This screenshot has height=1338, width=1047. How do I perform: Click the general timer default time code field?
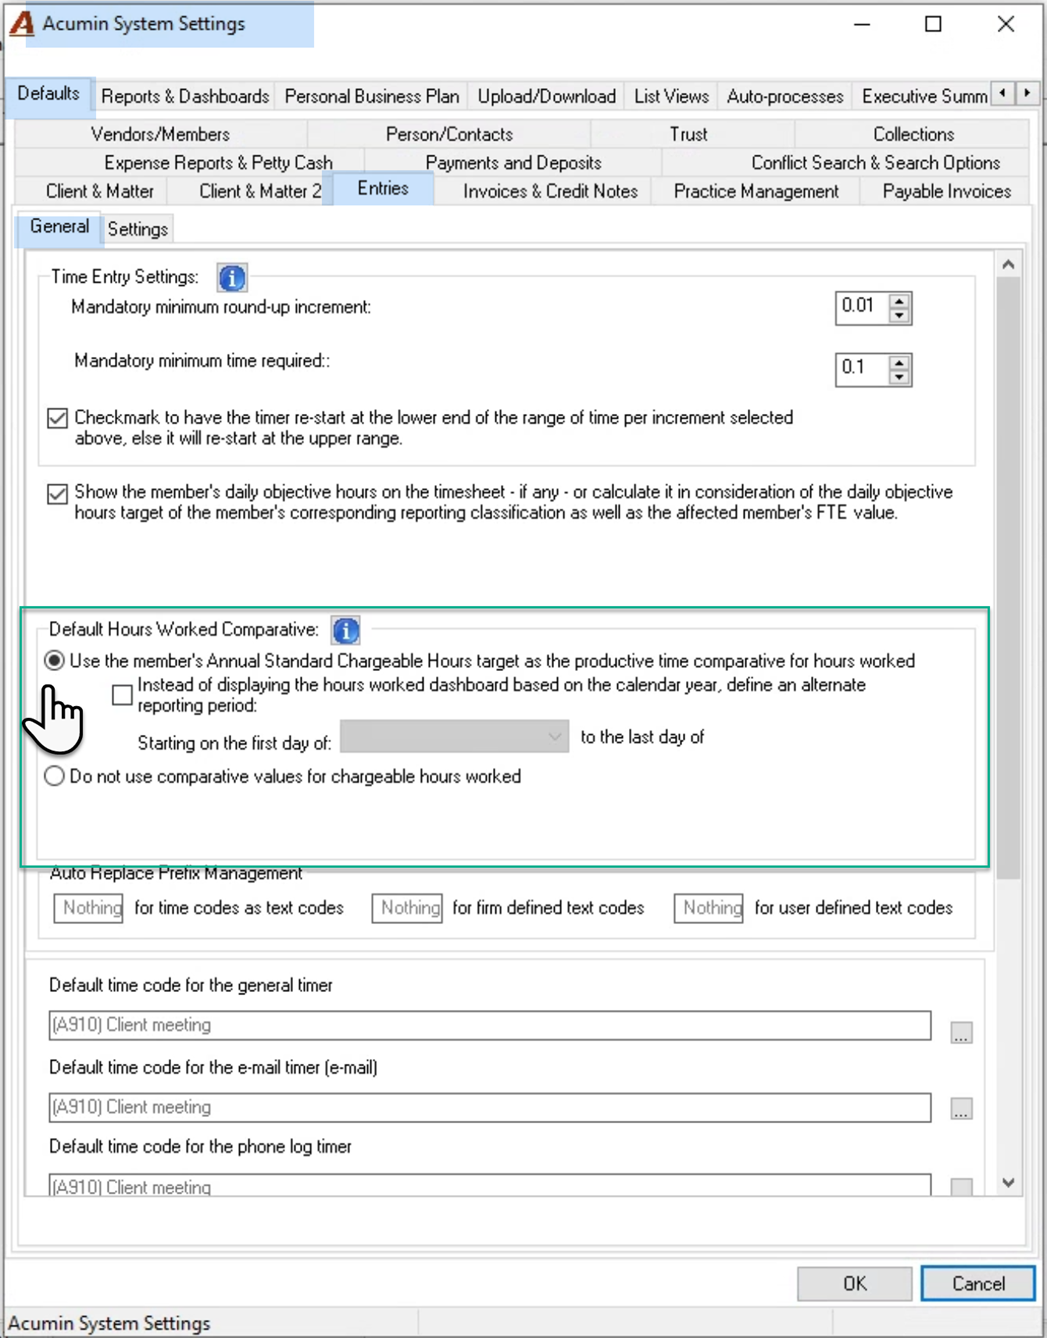(490, 1025)
